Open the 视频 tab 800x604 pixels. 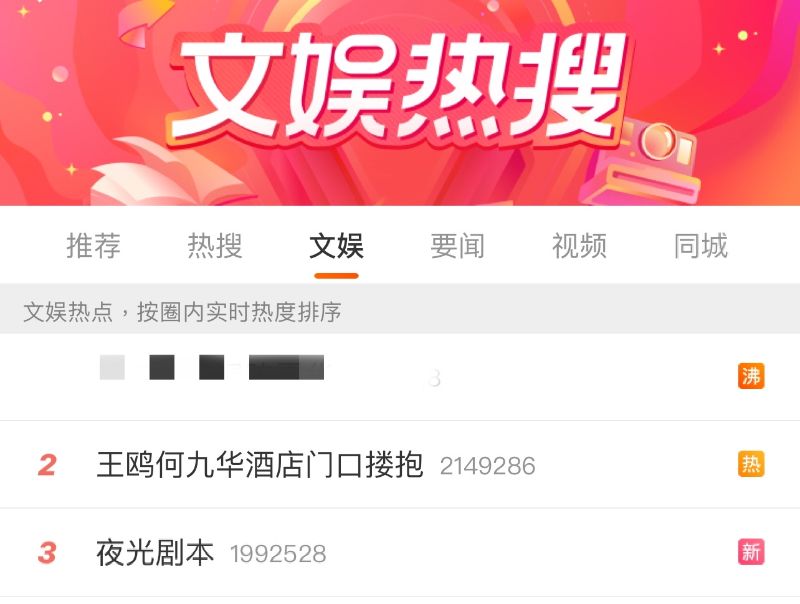(579, 246)
